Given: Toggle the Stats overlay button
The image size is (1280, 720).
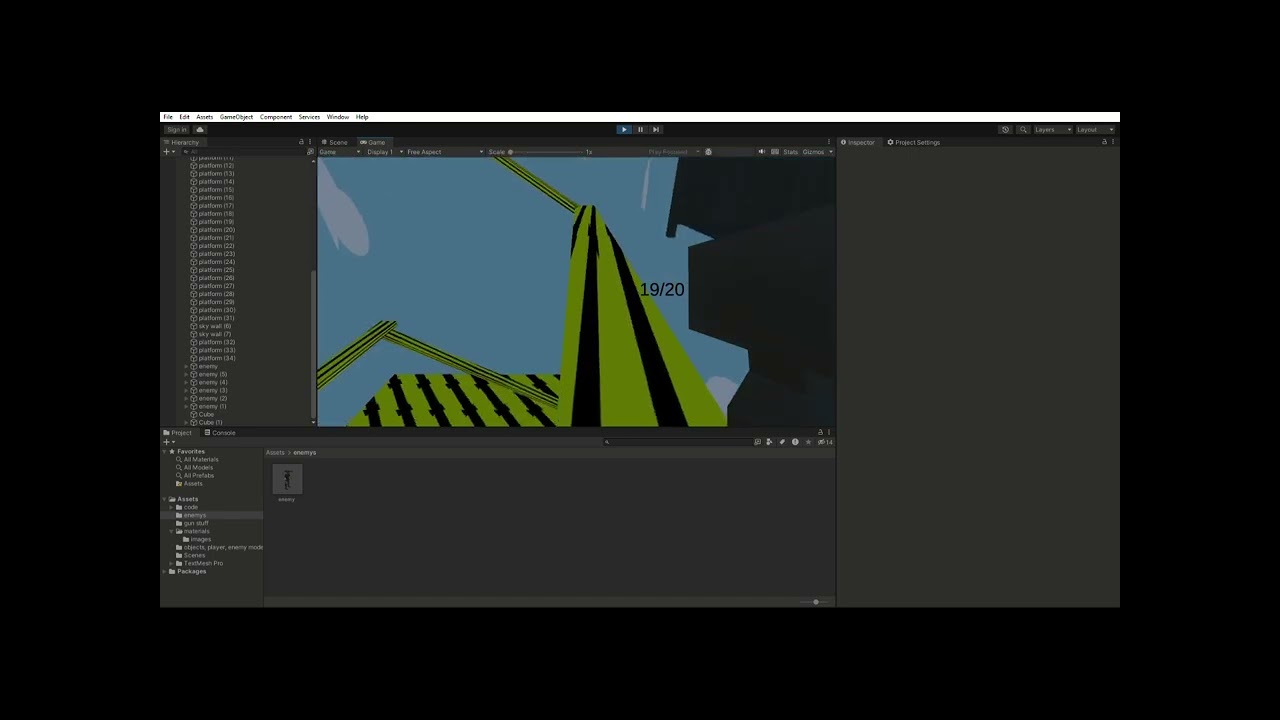Looking at the screenshot, I should [791, 152].
